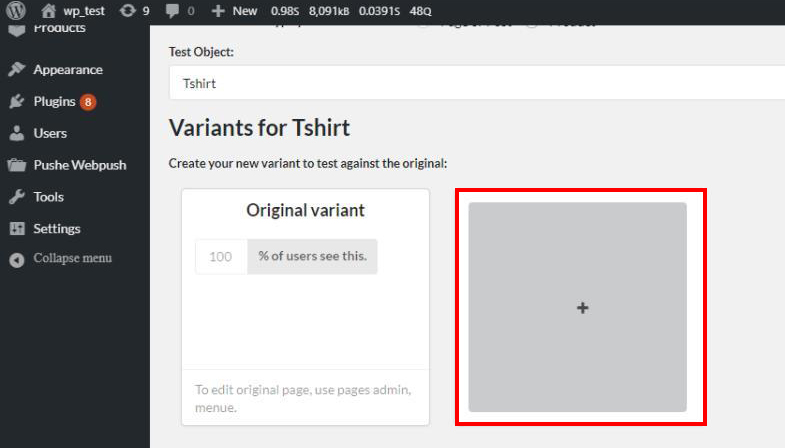Click the original variant percentage field
The height and width of the screenshot is (448, 785).
coord(221,257)
